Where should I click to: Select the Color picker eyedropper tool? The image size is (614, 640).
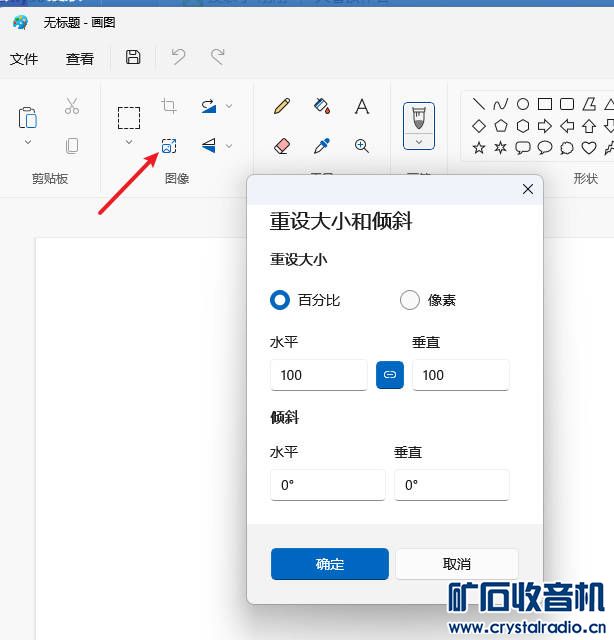[x=322, y=145]
